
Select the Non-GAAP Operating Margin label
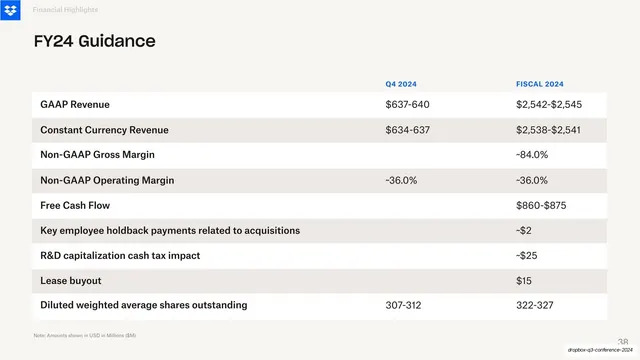[107, 180]
